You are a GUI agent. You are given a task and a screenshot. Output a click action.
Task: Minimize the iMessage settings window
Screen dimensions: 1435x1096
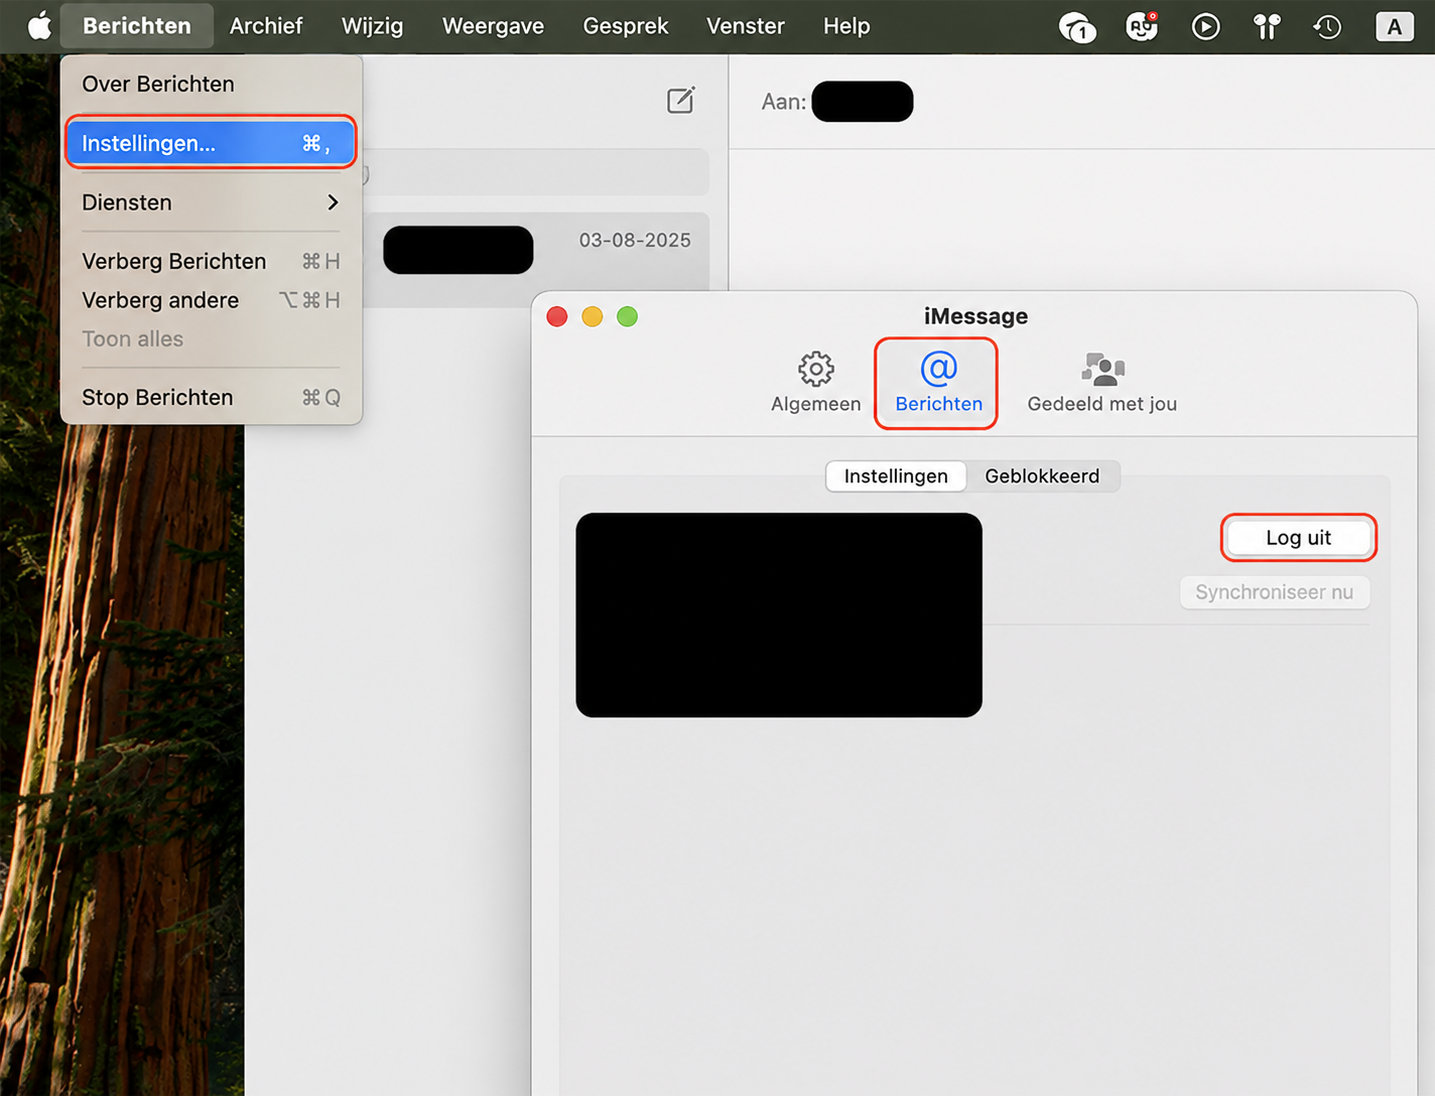click(592, 317)
